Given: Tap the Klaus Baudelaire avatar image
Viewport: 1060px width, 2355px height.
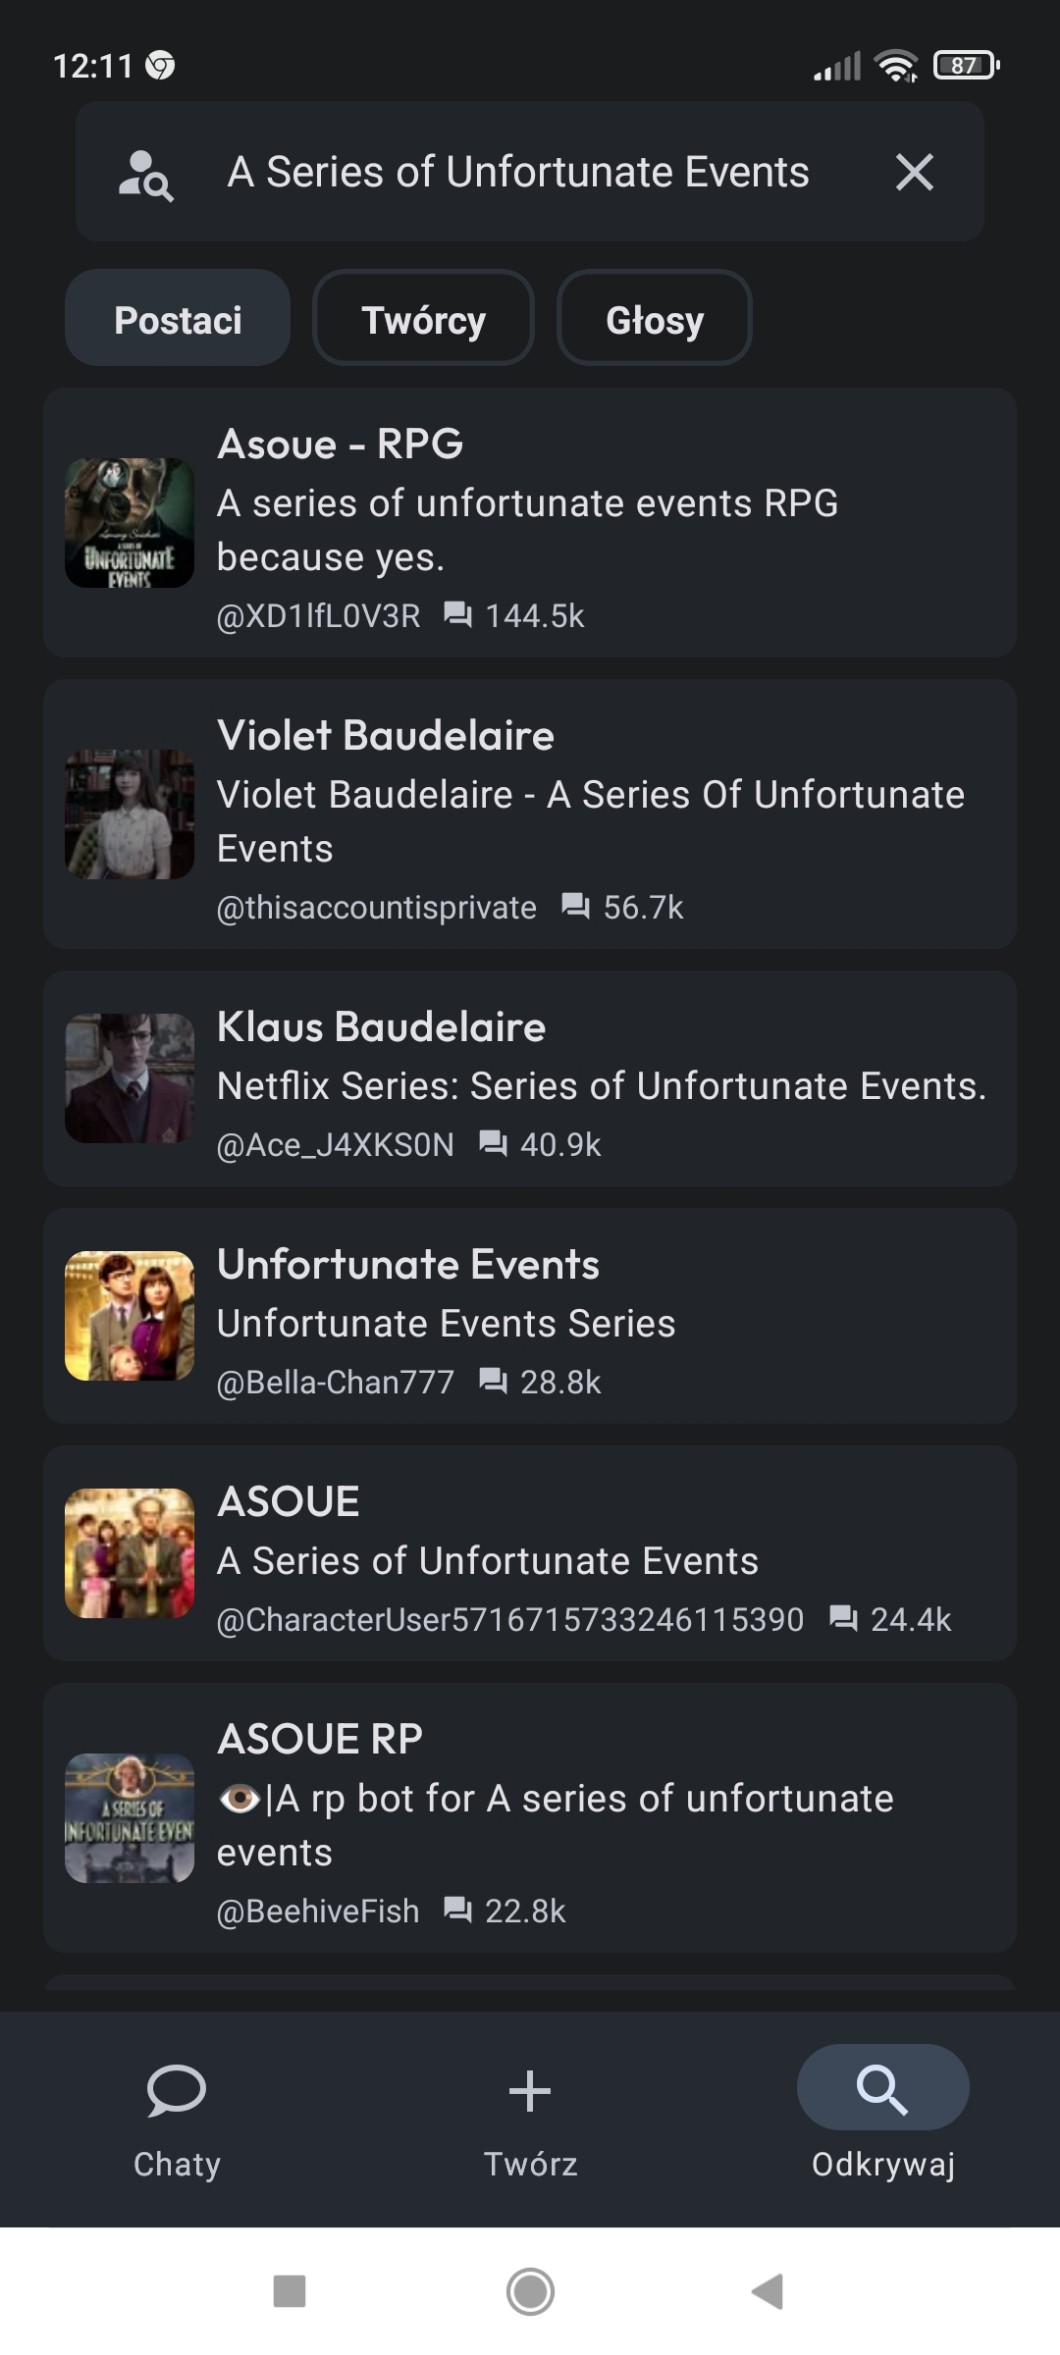Looking at the screenshot, I should click(x=130, y=1079).
